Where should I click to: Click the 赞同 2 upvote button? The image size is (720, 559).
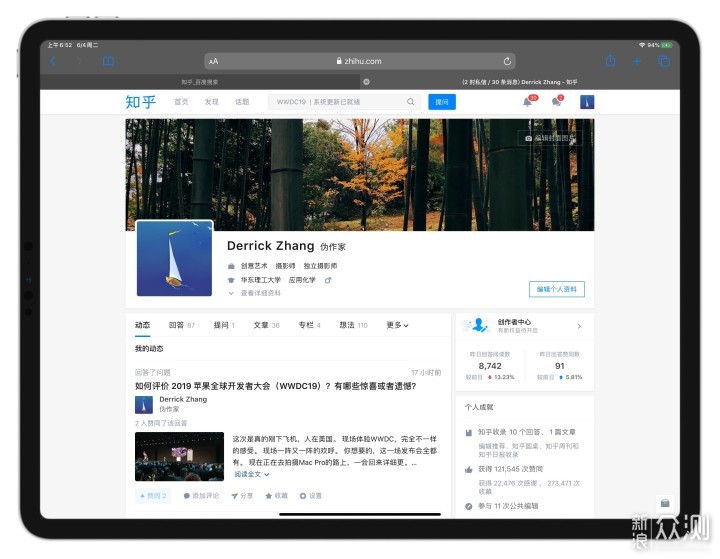pyautogui.click(x=153, y=496)
